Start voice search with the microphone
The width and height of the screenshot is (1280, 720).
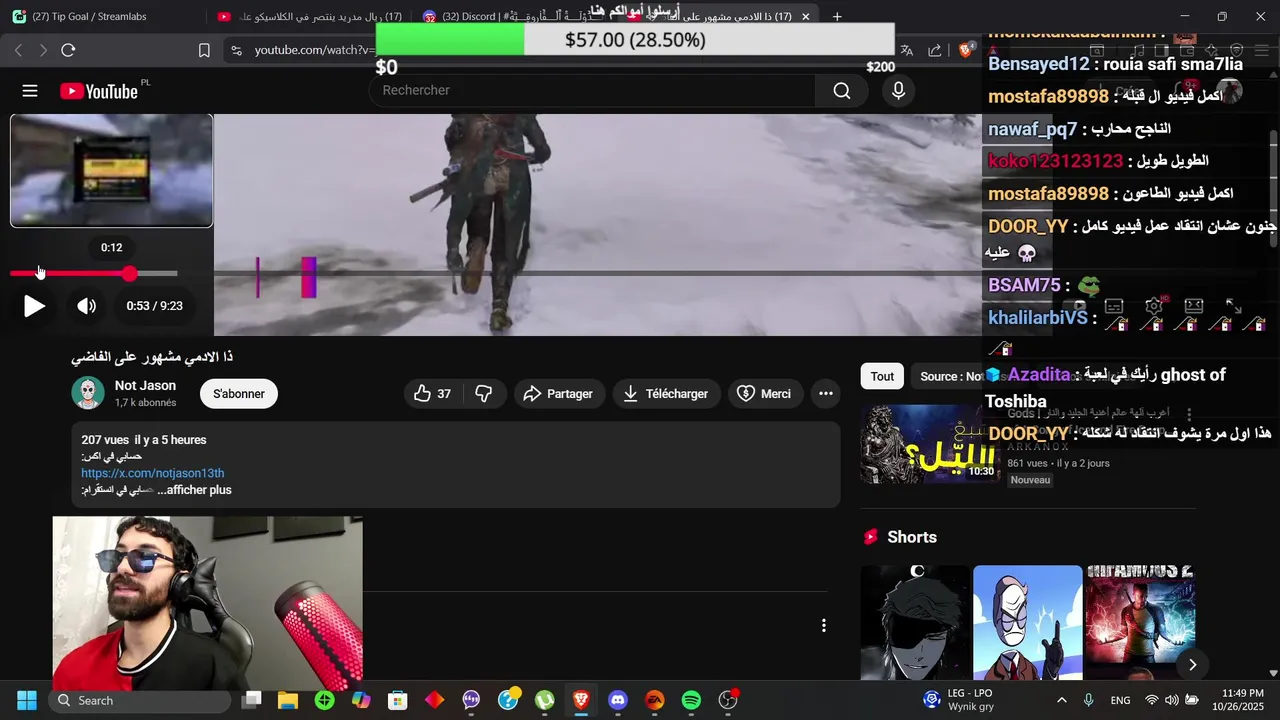(898, 91)
